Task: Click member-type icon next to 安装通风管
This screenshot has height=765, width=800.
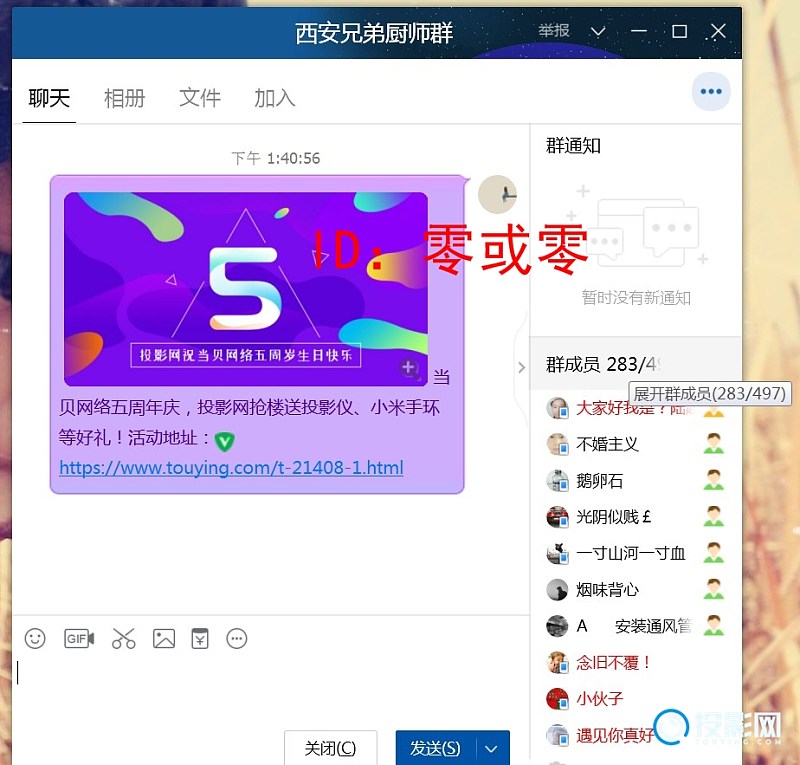Action: pyautogui.click(x=713, y=626)
